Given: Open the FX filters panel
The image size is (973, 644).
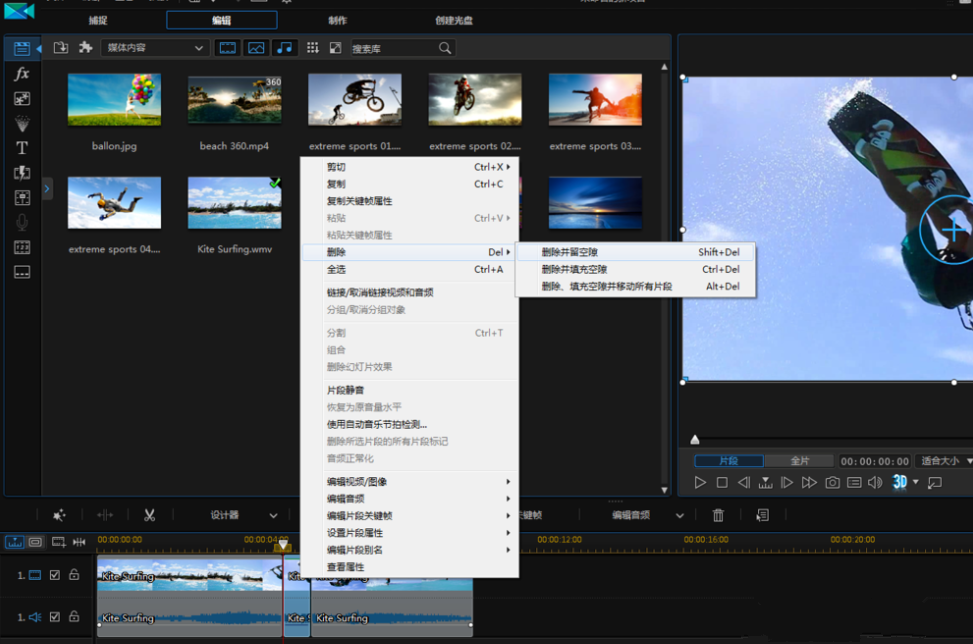Looking at the screenshot, I should coord(21,73).
